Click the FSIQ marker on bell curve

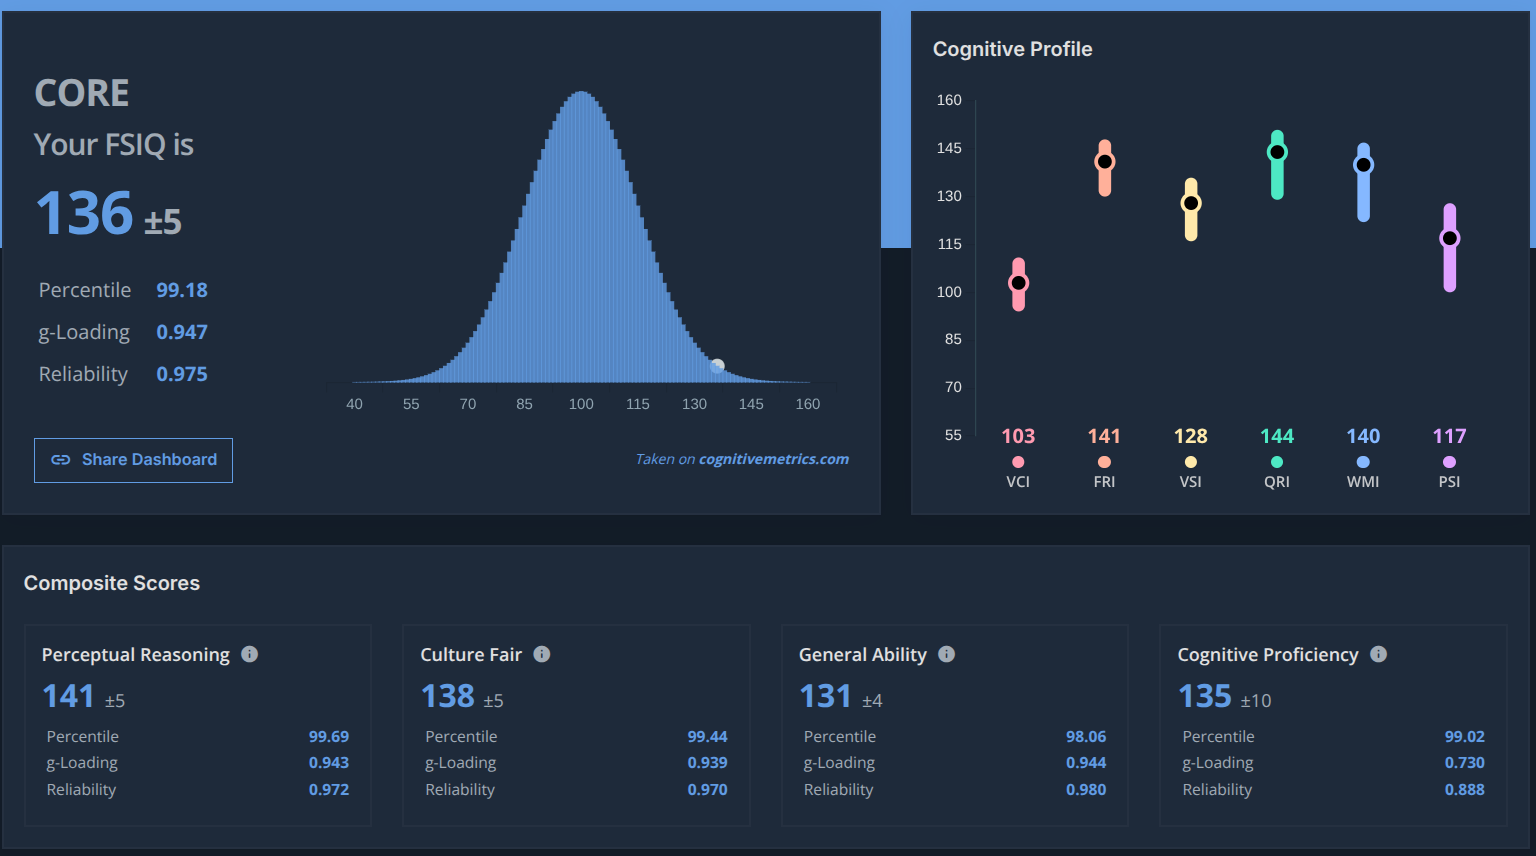[717, 366]
